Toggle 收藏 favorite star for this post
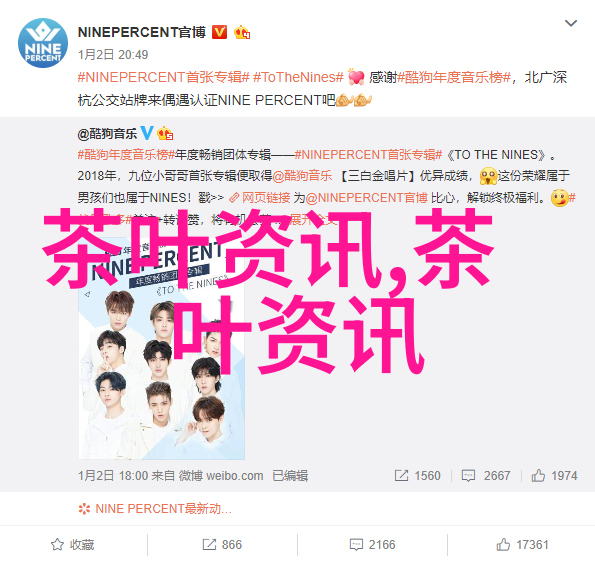 [x=73, y=545]
